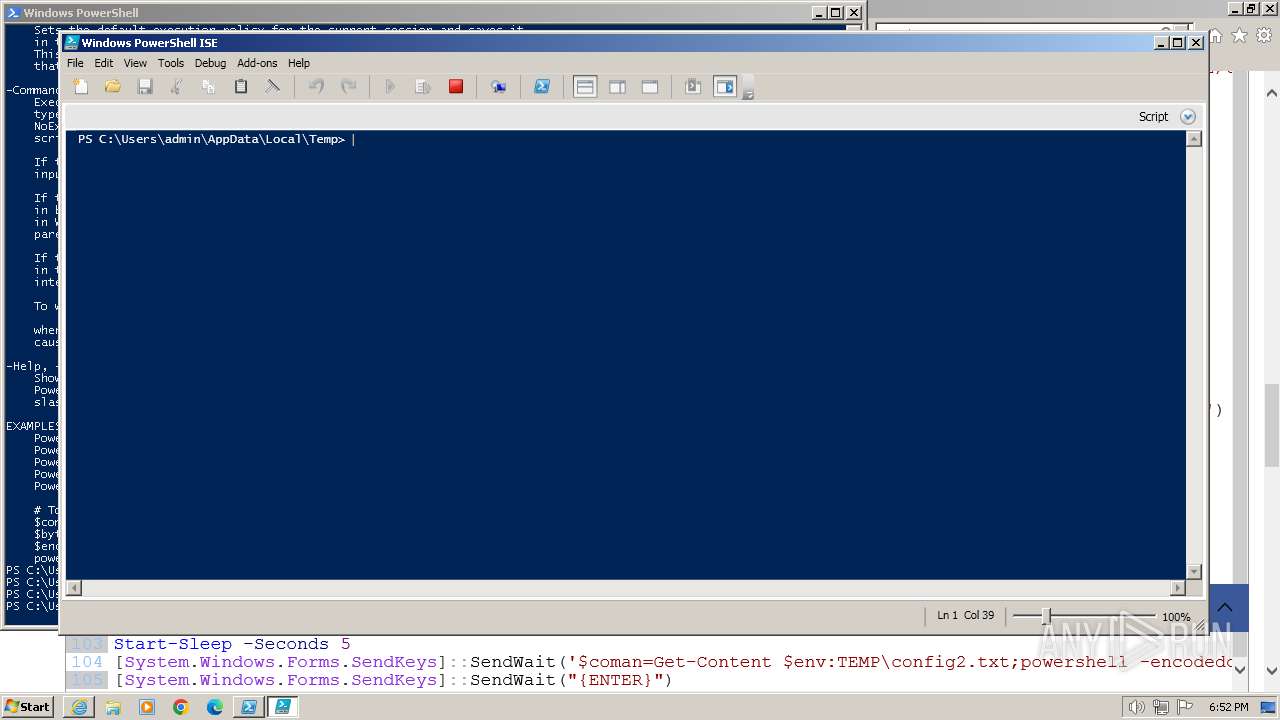The image size is (1280, 720).
Task: Click the SendWait ENTER code on line 105
Action: click(x=394, y=680)
